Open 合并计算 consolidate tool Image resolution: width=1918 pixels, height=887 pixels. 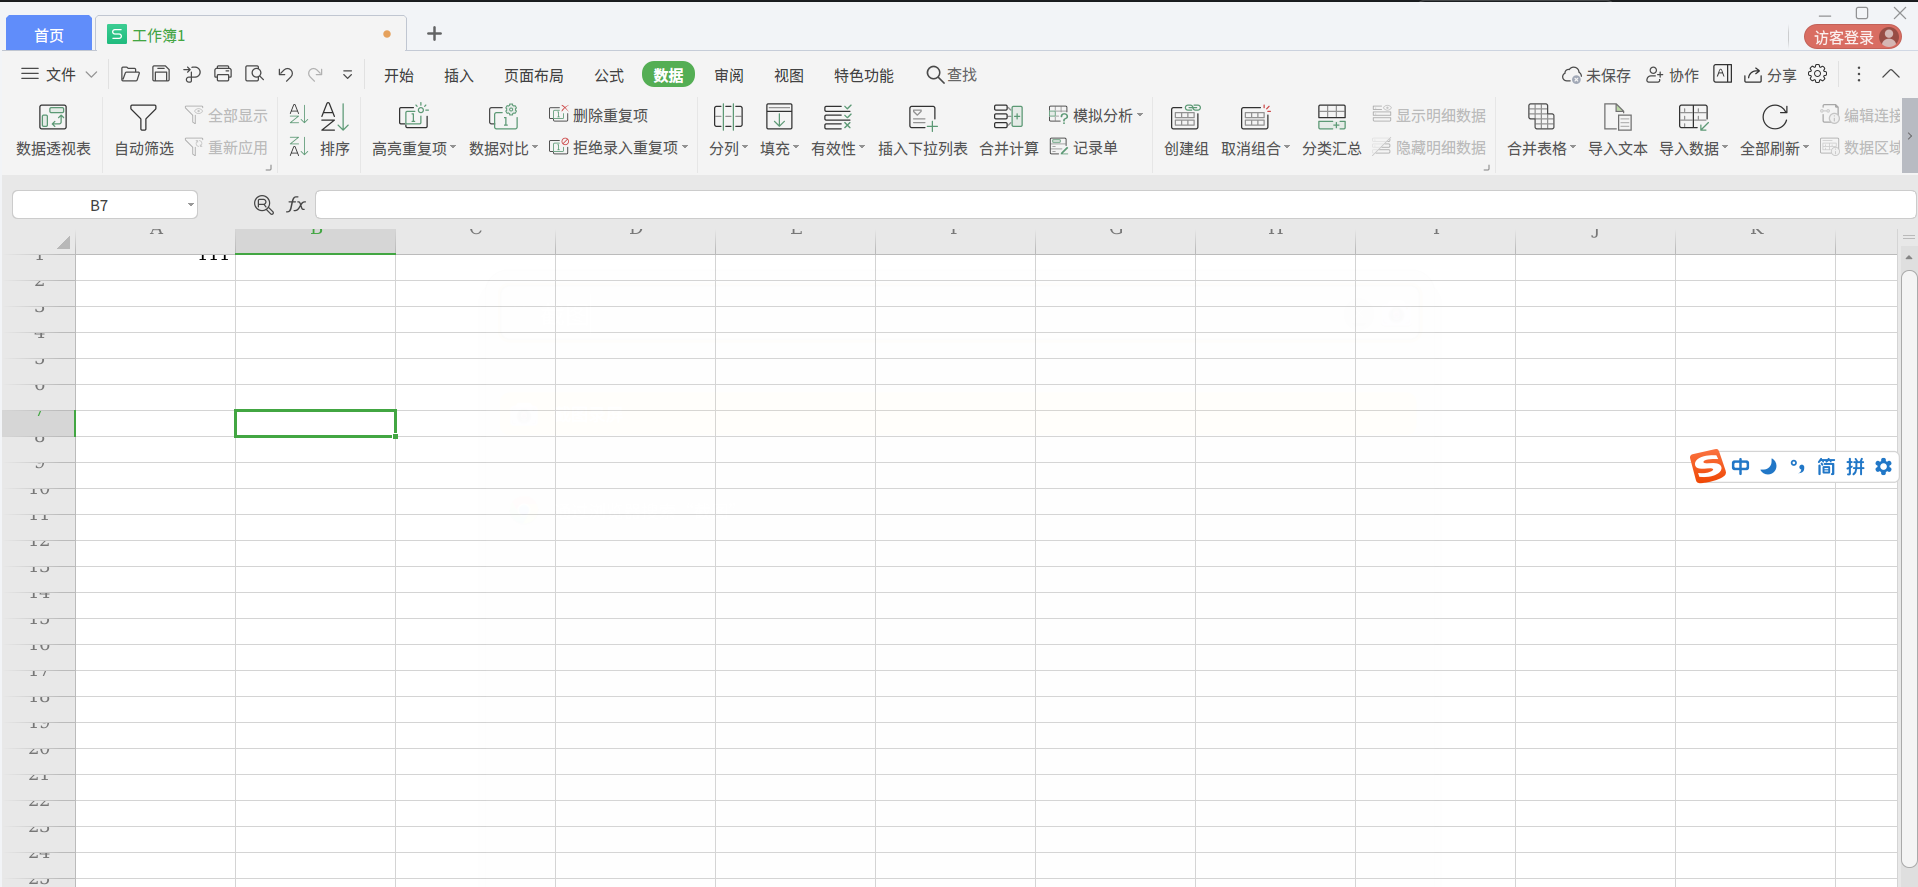1009,131
